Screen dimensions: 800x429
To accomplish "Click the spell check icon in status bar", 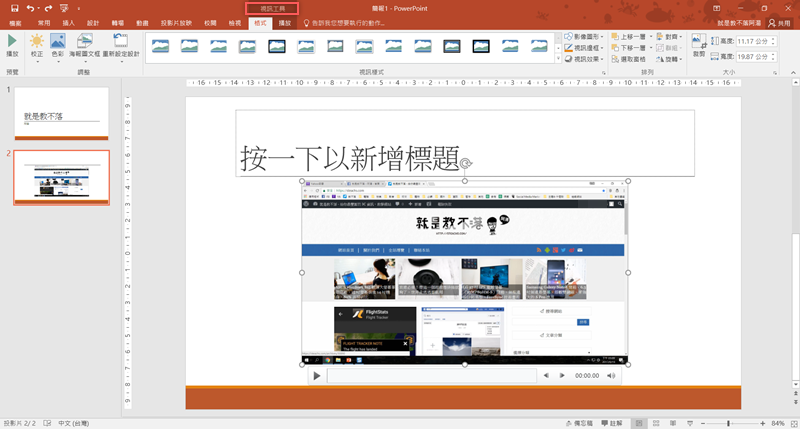I will click(x=47, y=423).
